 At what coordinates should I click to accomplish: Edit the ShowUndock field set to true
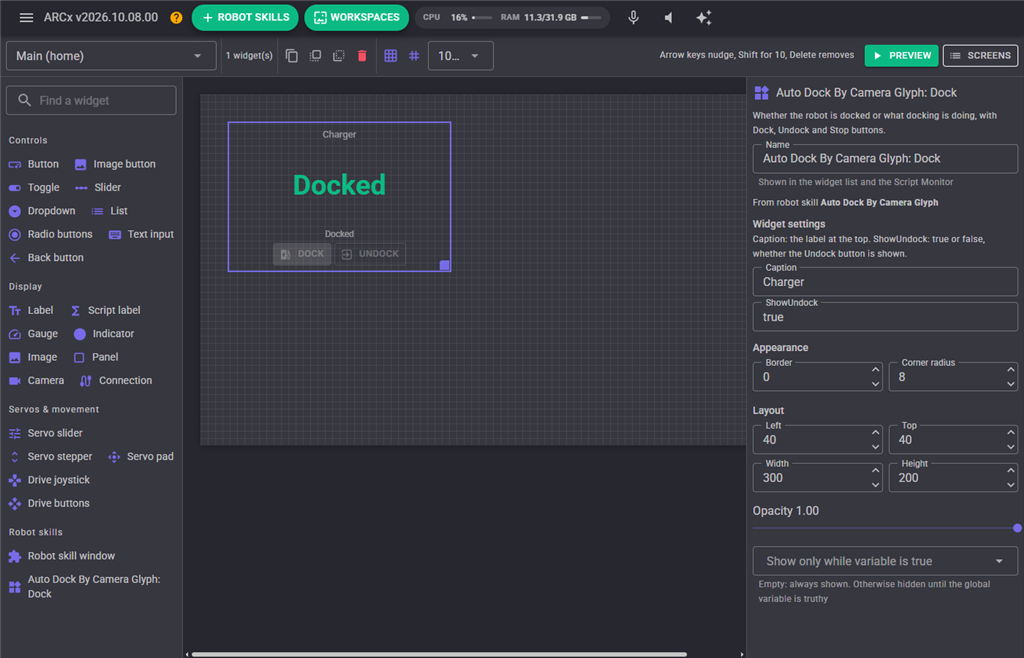(x=885, y=317)
